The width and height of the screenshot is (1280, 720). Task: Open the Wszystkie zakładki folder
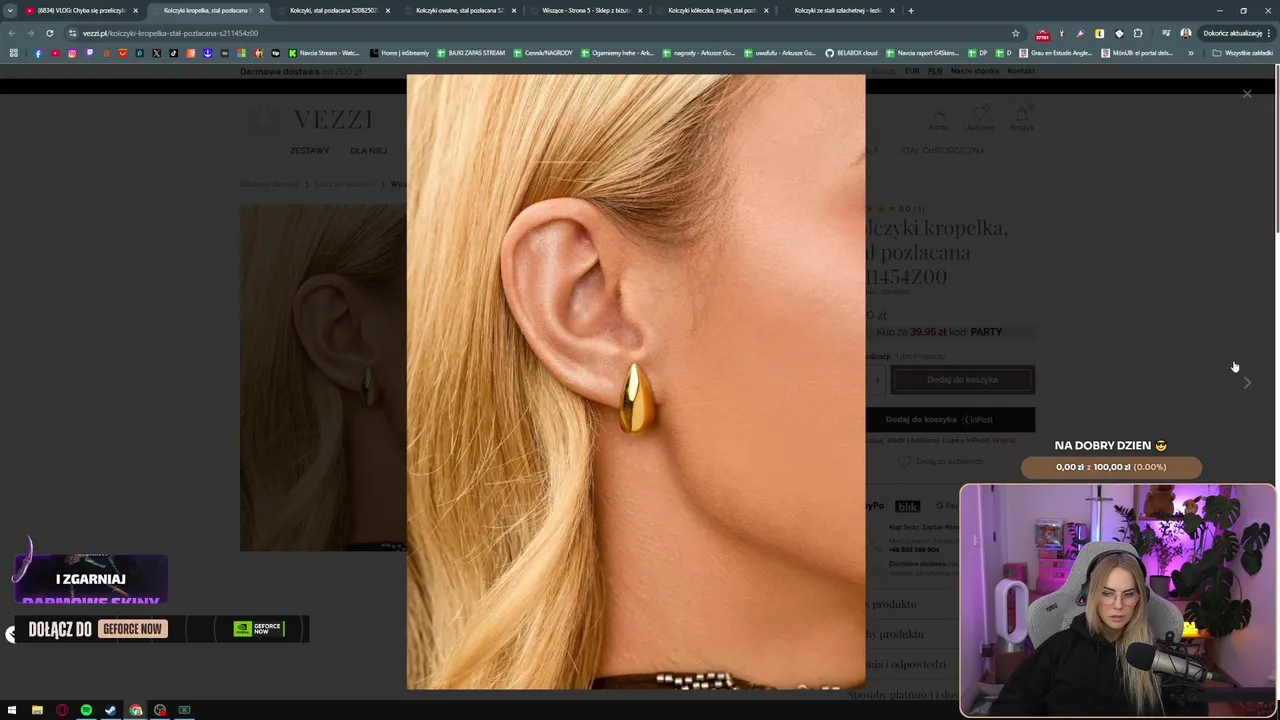point(1243,53)
